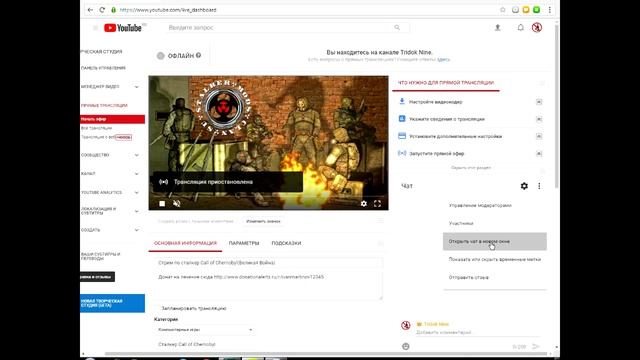This screenshot has width=640, height=360.
Task: Focus the chat comment input field
Action: point(478,332)
